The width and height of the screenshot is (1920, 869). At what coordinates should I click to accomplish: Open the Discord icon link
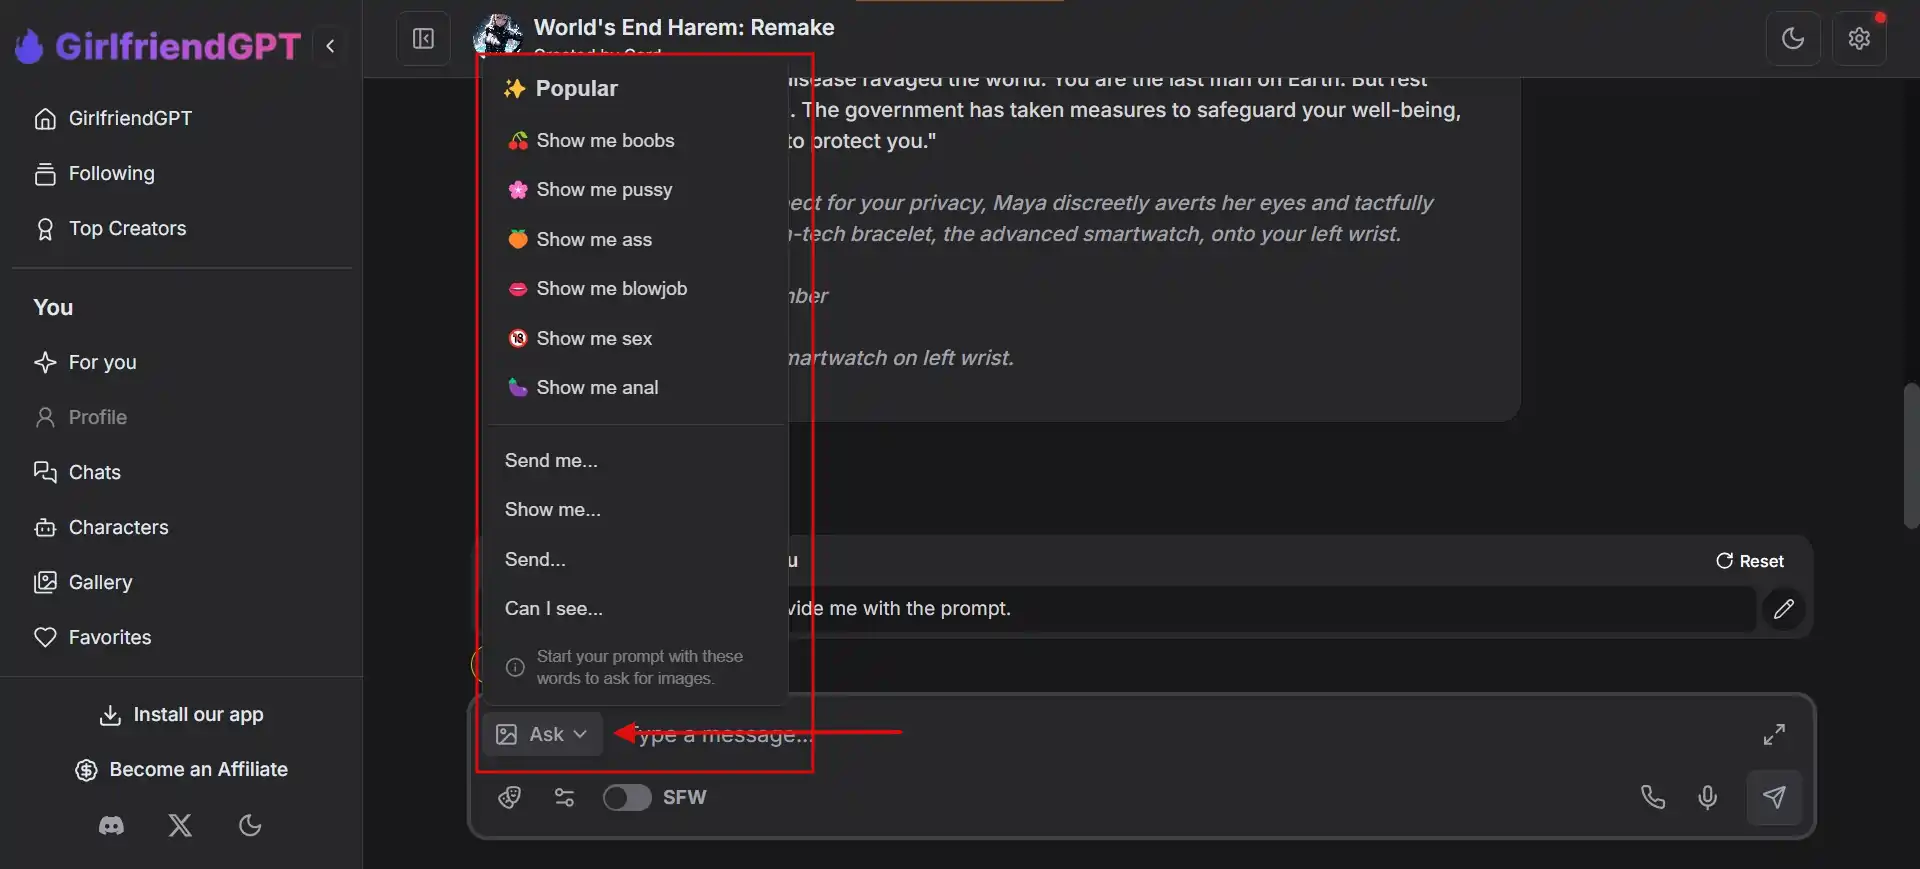click(111, 825)
